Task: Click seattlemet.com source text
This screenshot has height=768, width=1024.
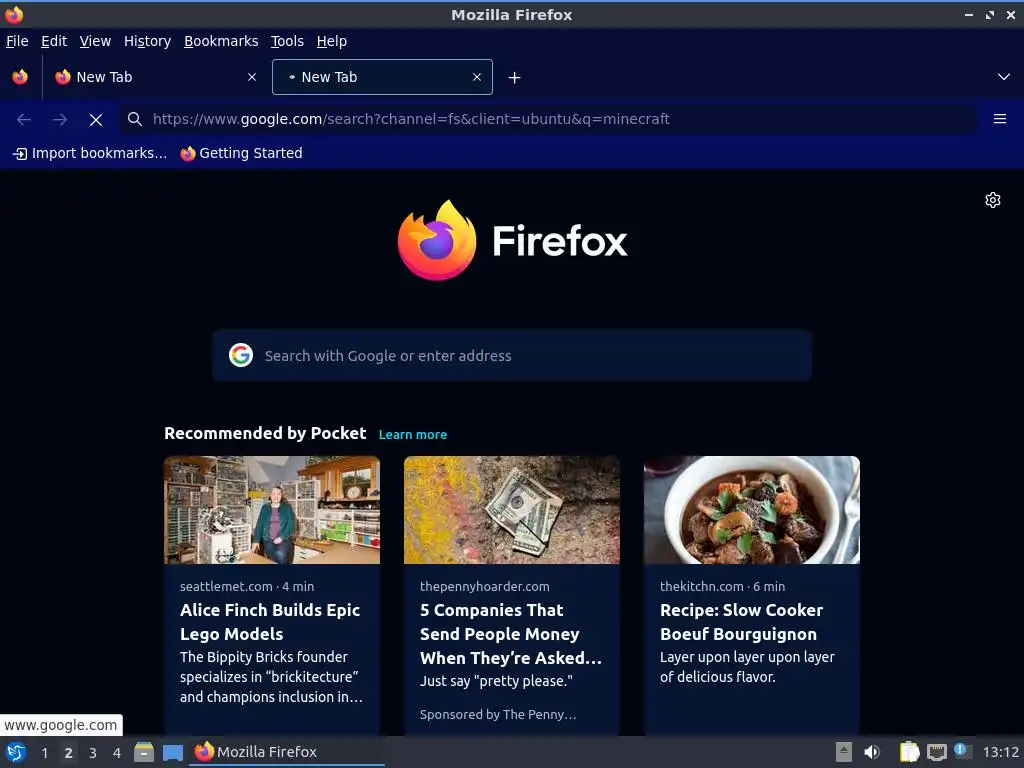Action: click(226, 586)
